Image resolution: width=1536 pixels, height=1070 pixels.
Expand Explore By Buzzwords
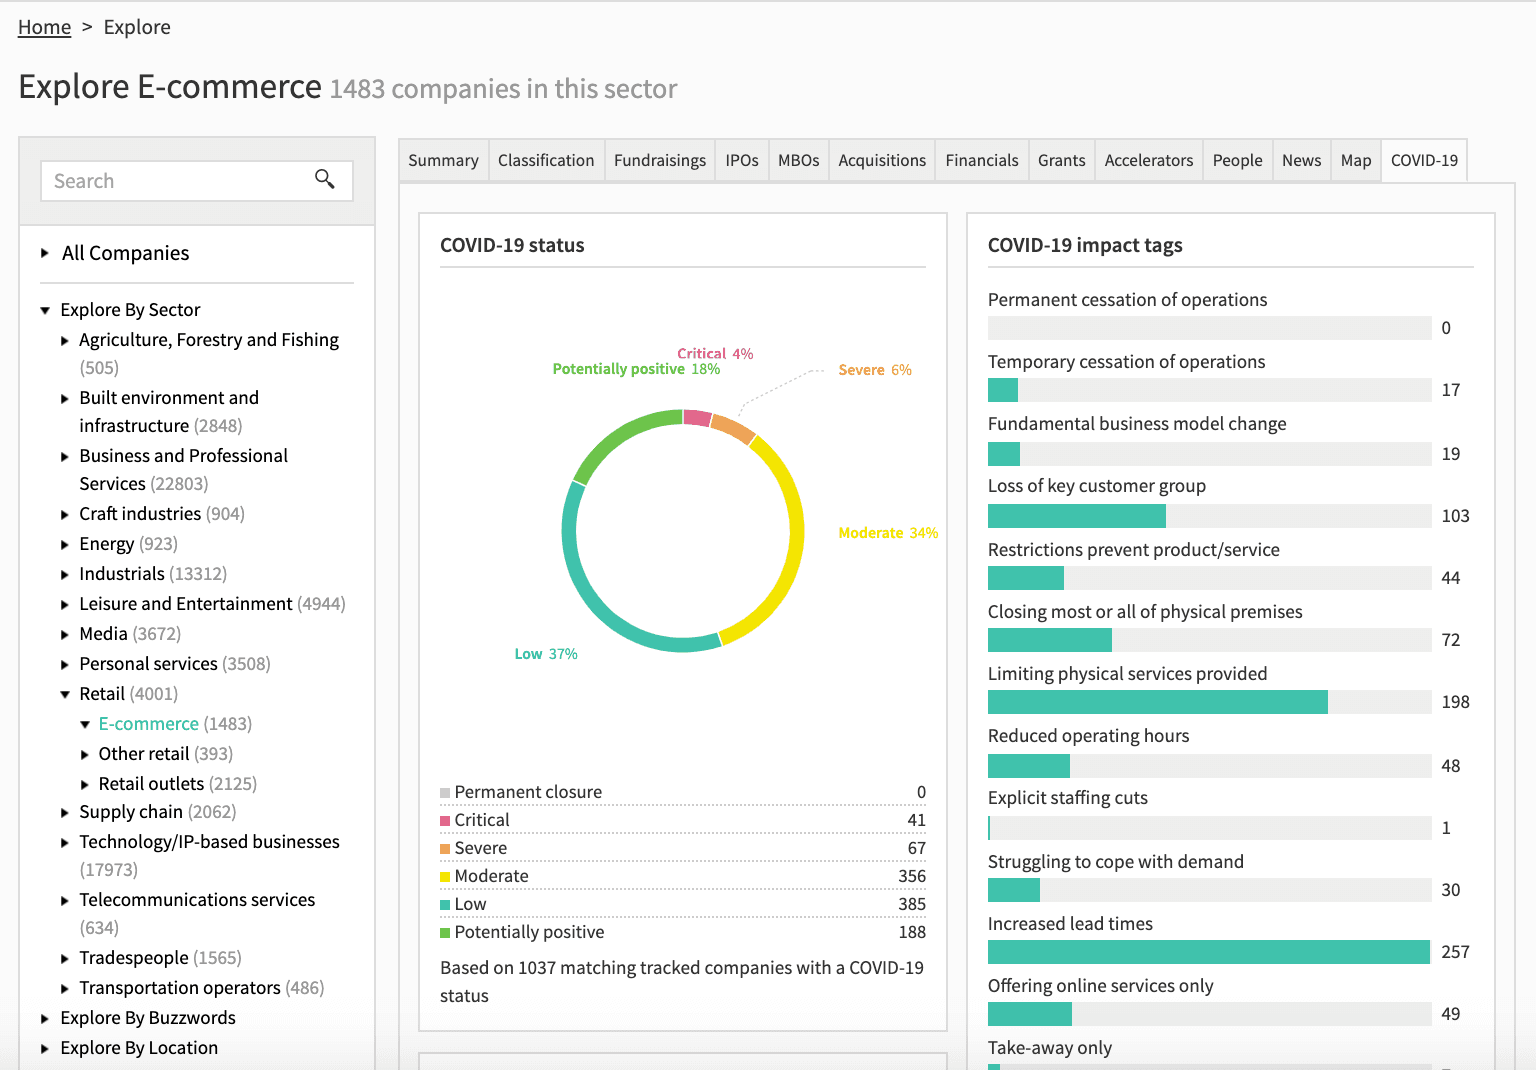coord(45,1019)
